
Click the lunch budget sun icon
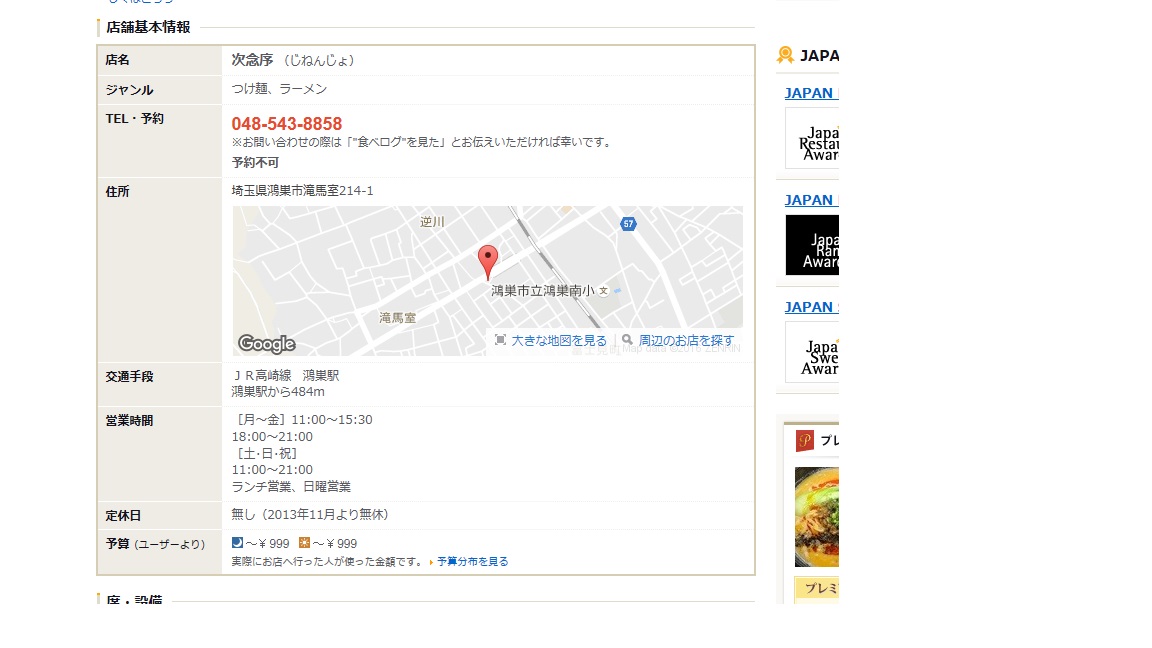pos(304,543)
